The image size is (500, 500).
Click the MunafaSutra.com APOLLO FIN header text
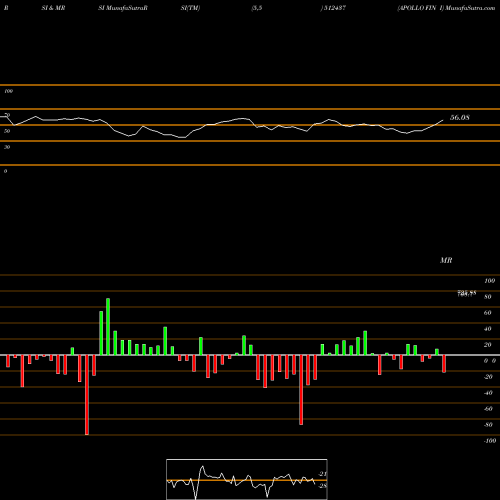[446, 8]
